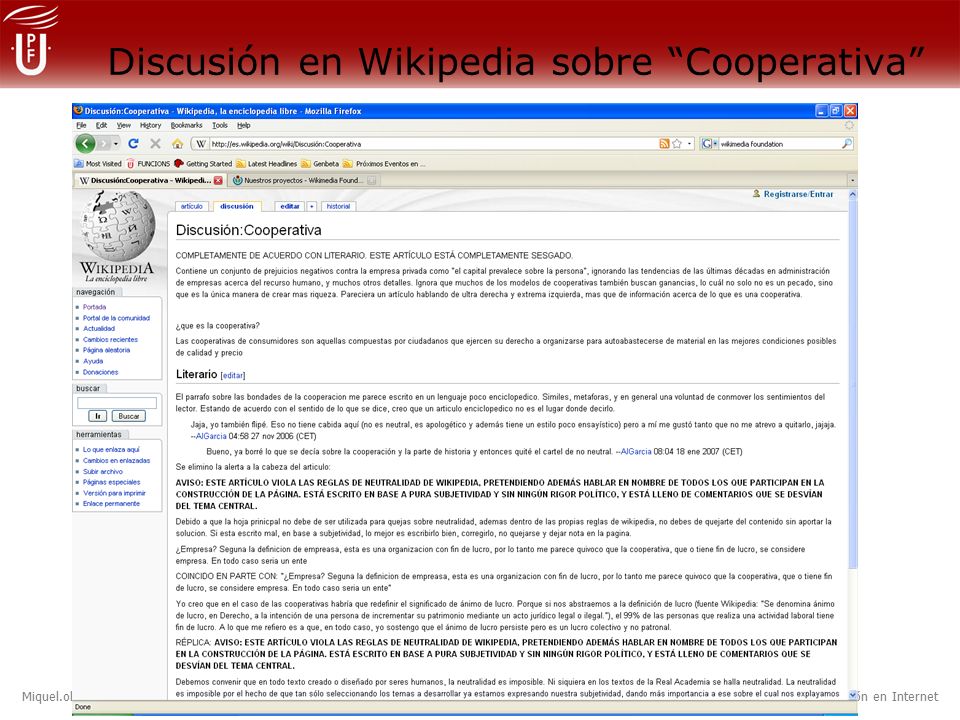960x720 pixels.
Task: Open the Edit menu
Action: coord(101,126)
